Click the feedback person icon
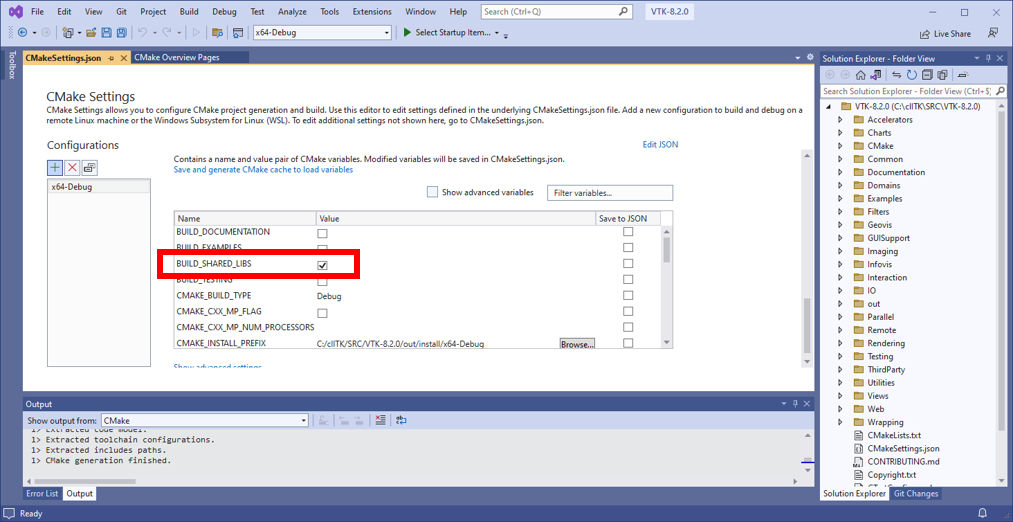The width and height of the screenshot is (1013, 522). tap(992, 33)
